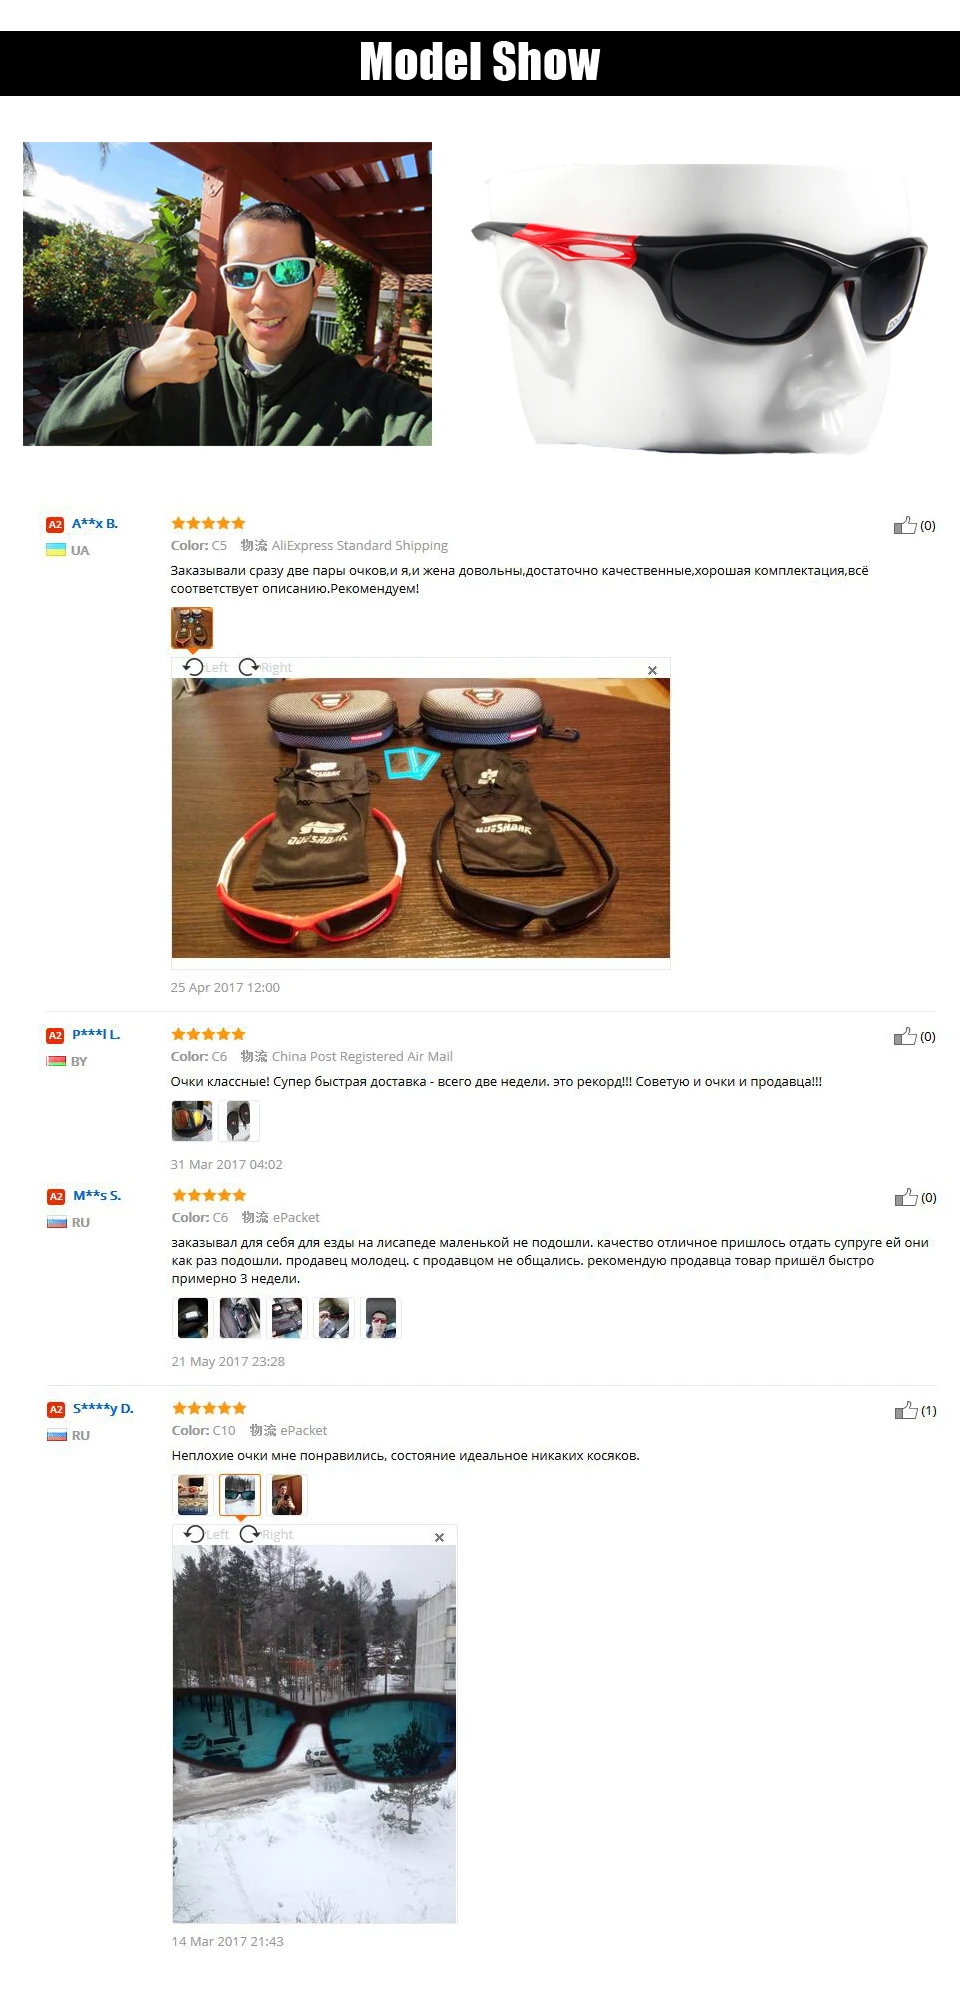The width and height of the screenshot is (960, 2000).
Task: Open second thumbnail in P***l L. review
Action: click(x=239, y=1121)
